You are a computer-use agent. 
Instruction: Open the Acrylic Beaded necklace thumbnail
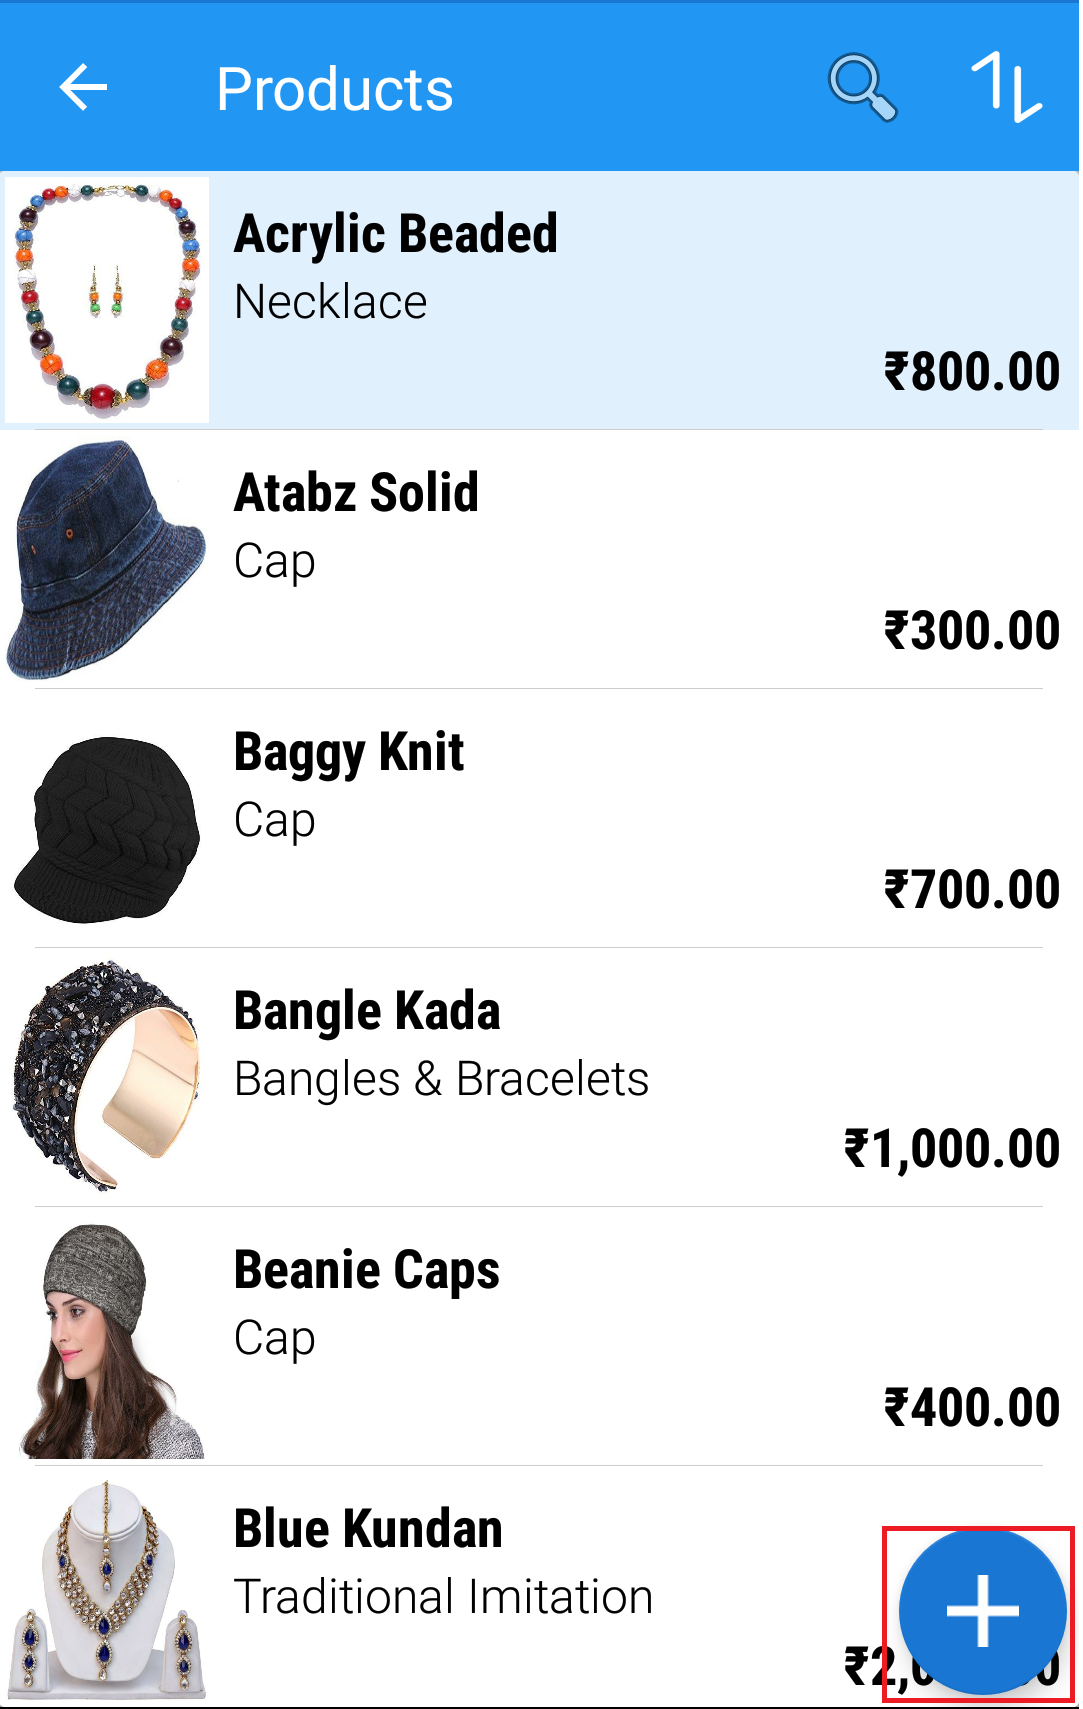107,300
